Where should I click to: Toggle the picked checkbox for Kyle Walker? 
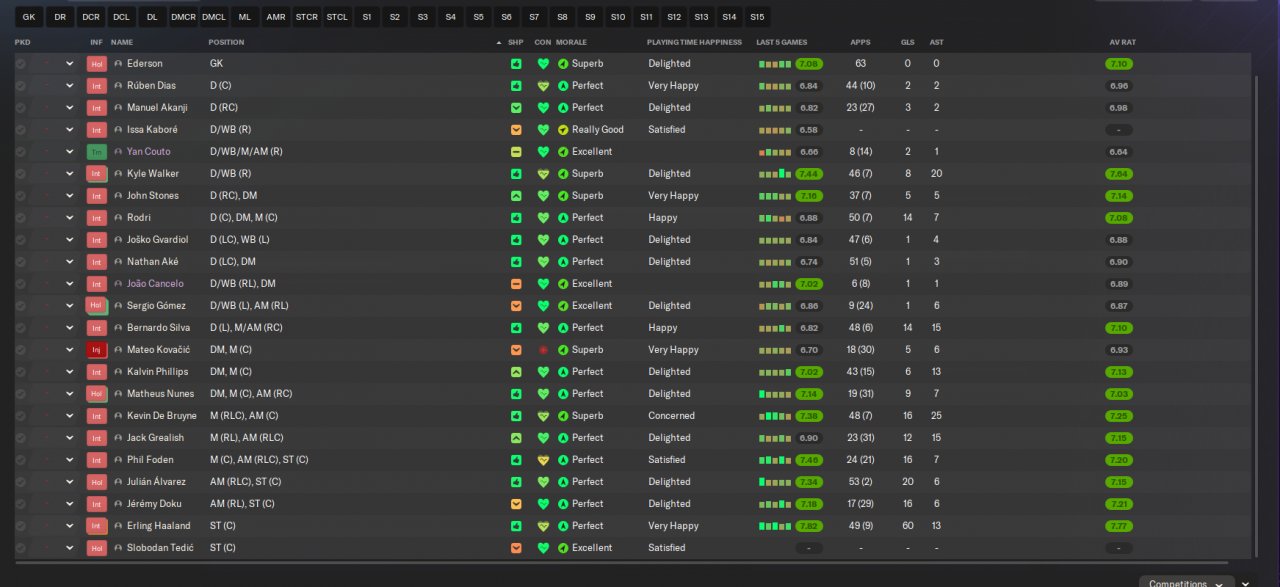[x=20, y=174]
